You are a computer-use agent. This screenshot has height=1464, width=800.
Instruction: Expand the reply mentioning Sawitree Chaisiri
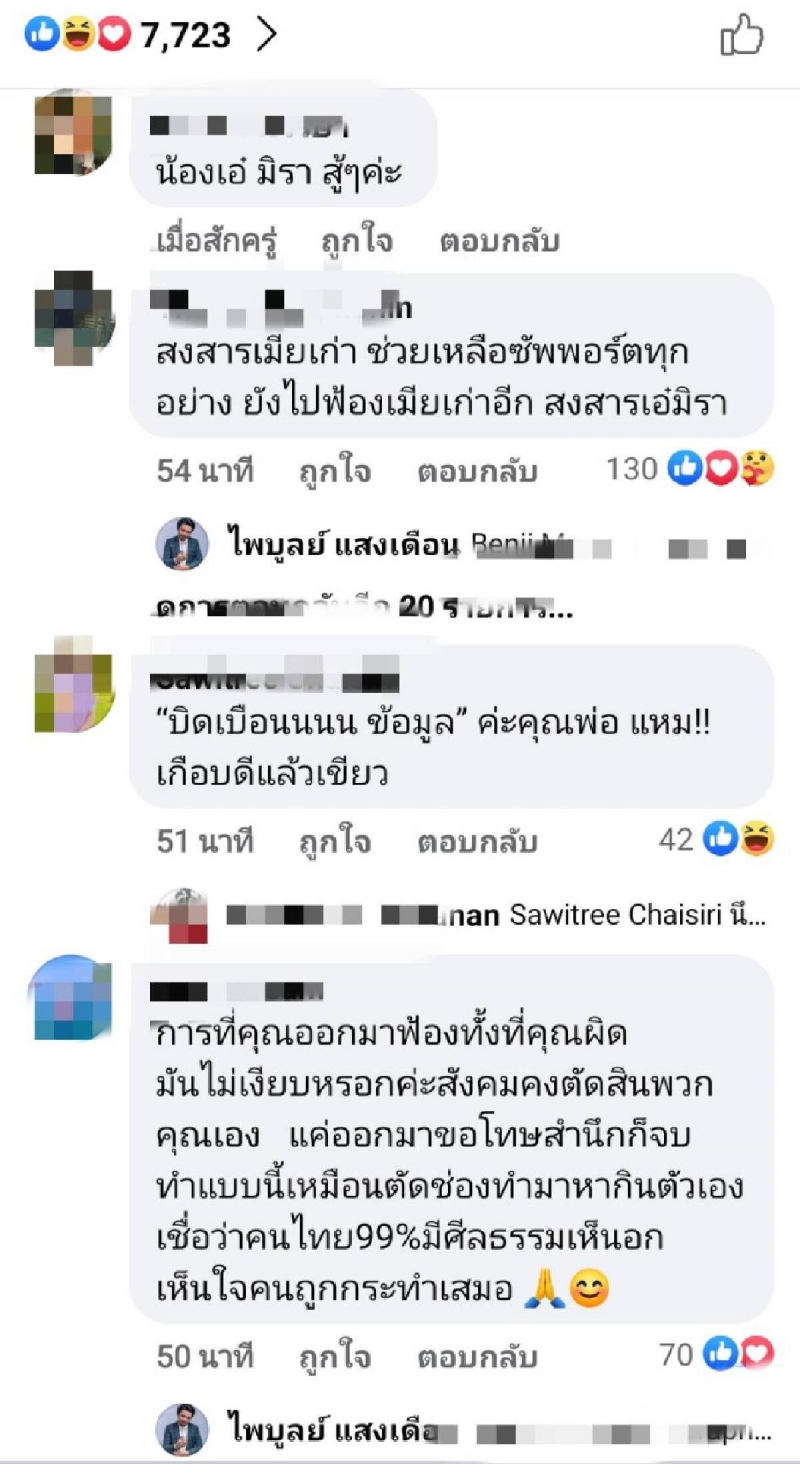(x=460, y=914)
